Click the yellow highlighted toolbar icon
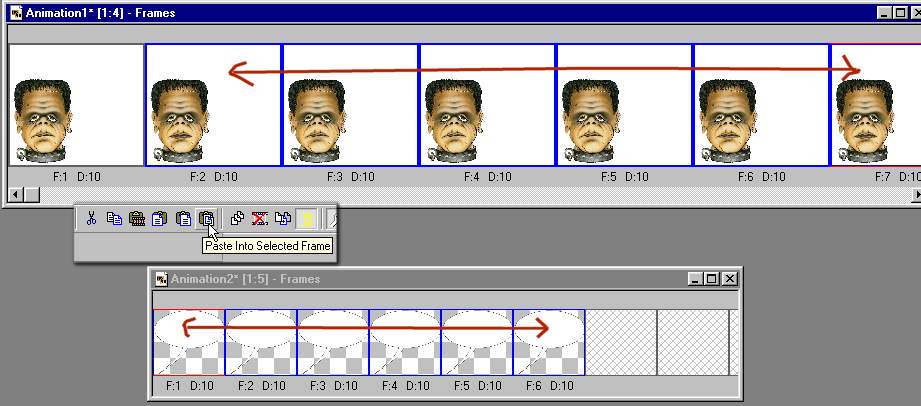 point(306,218)
